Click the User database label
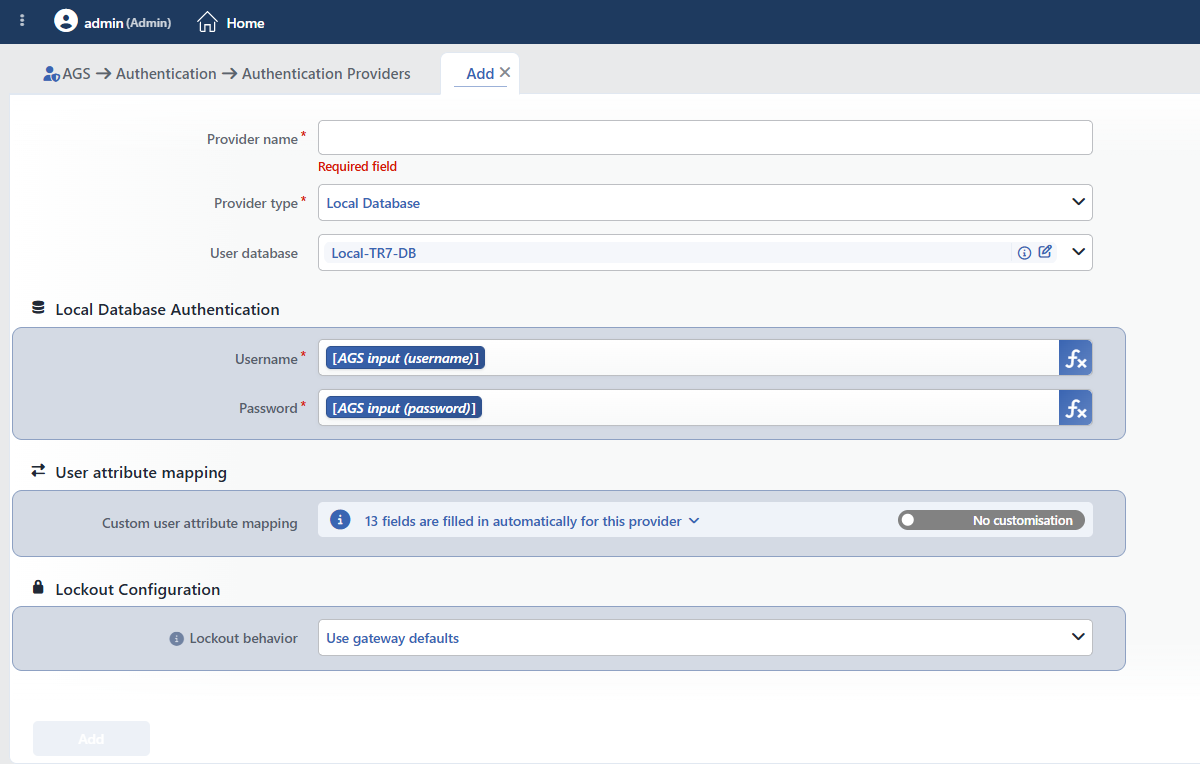Viewport: 1200px width, 764px height. coord(254,253)
